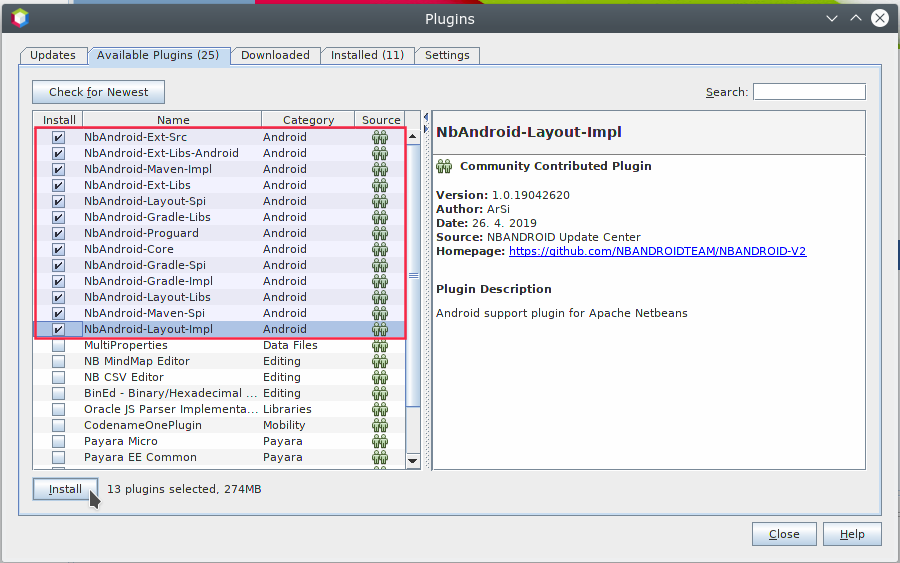The height and width of the screenshot is (563, 900).
Task: Click community source icon for NbAndroid-Ext-Libs row
Action: 379,185
